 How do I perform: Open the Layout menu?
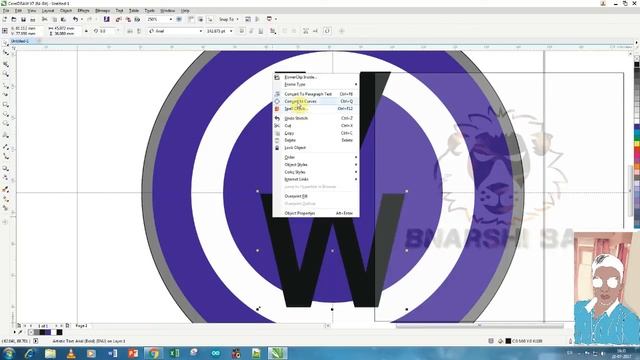pyautogui.click(x=48, y=11)
